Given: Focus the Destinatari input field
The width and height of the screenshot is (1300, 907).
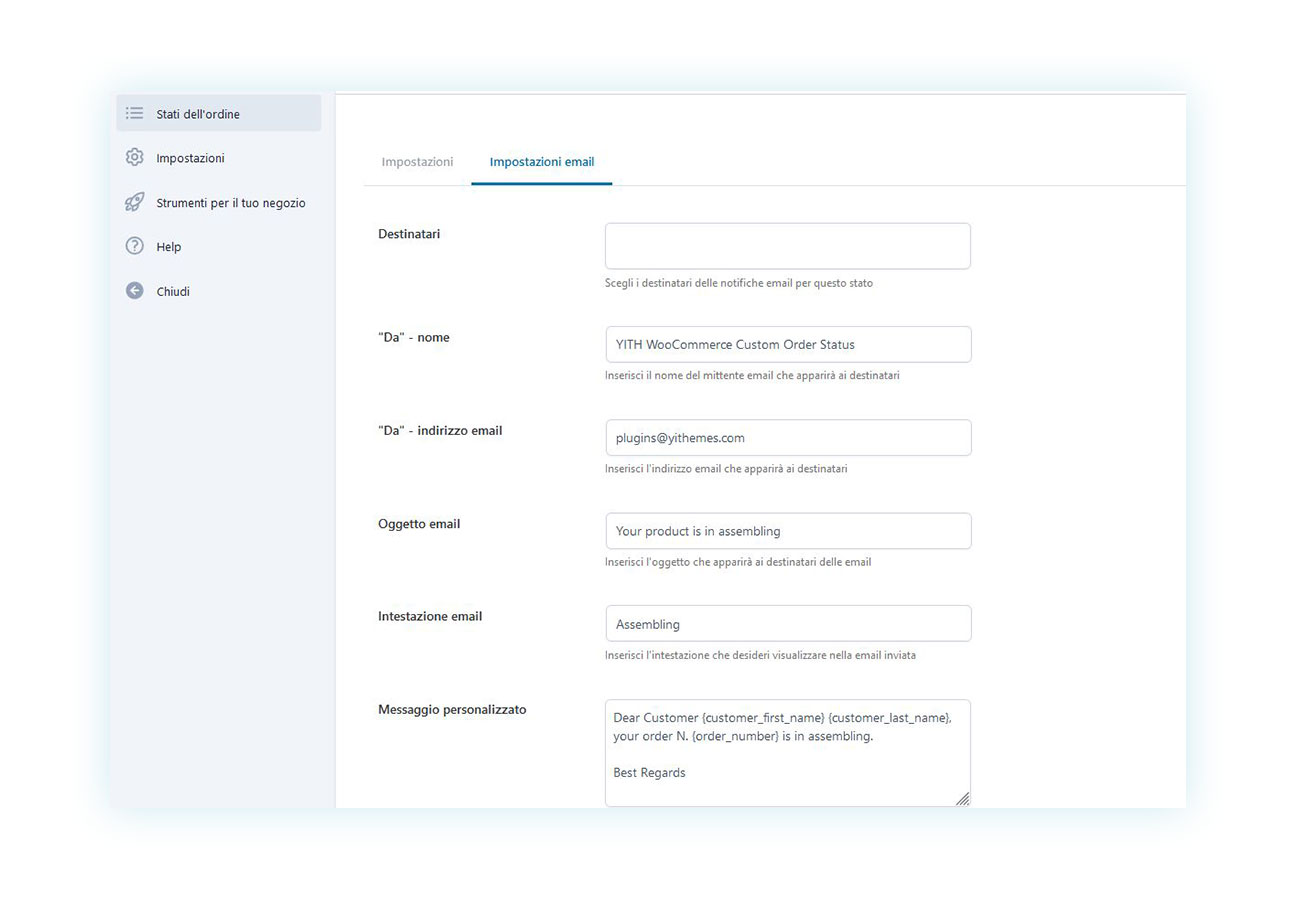Looking at the screenshot, I should 788,246.
